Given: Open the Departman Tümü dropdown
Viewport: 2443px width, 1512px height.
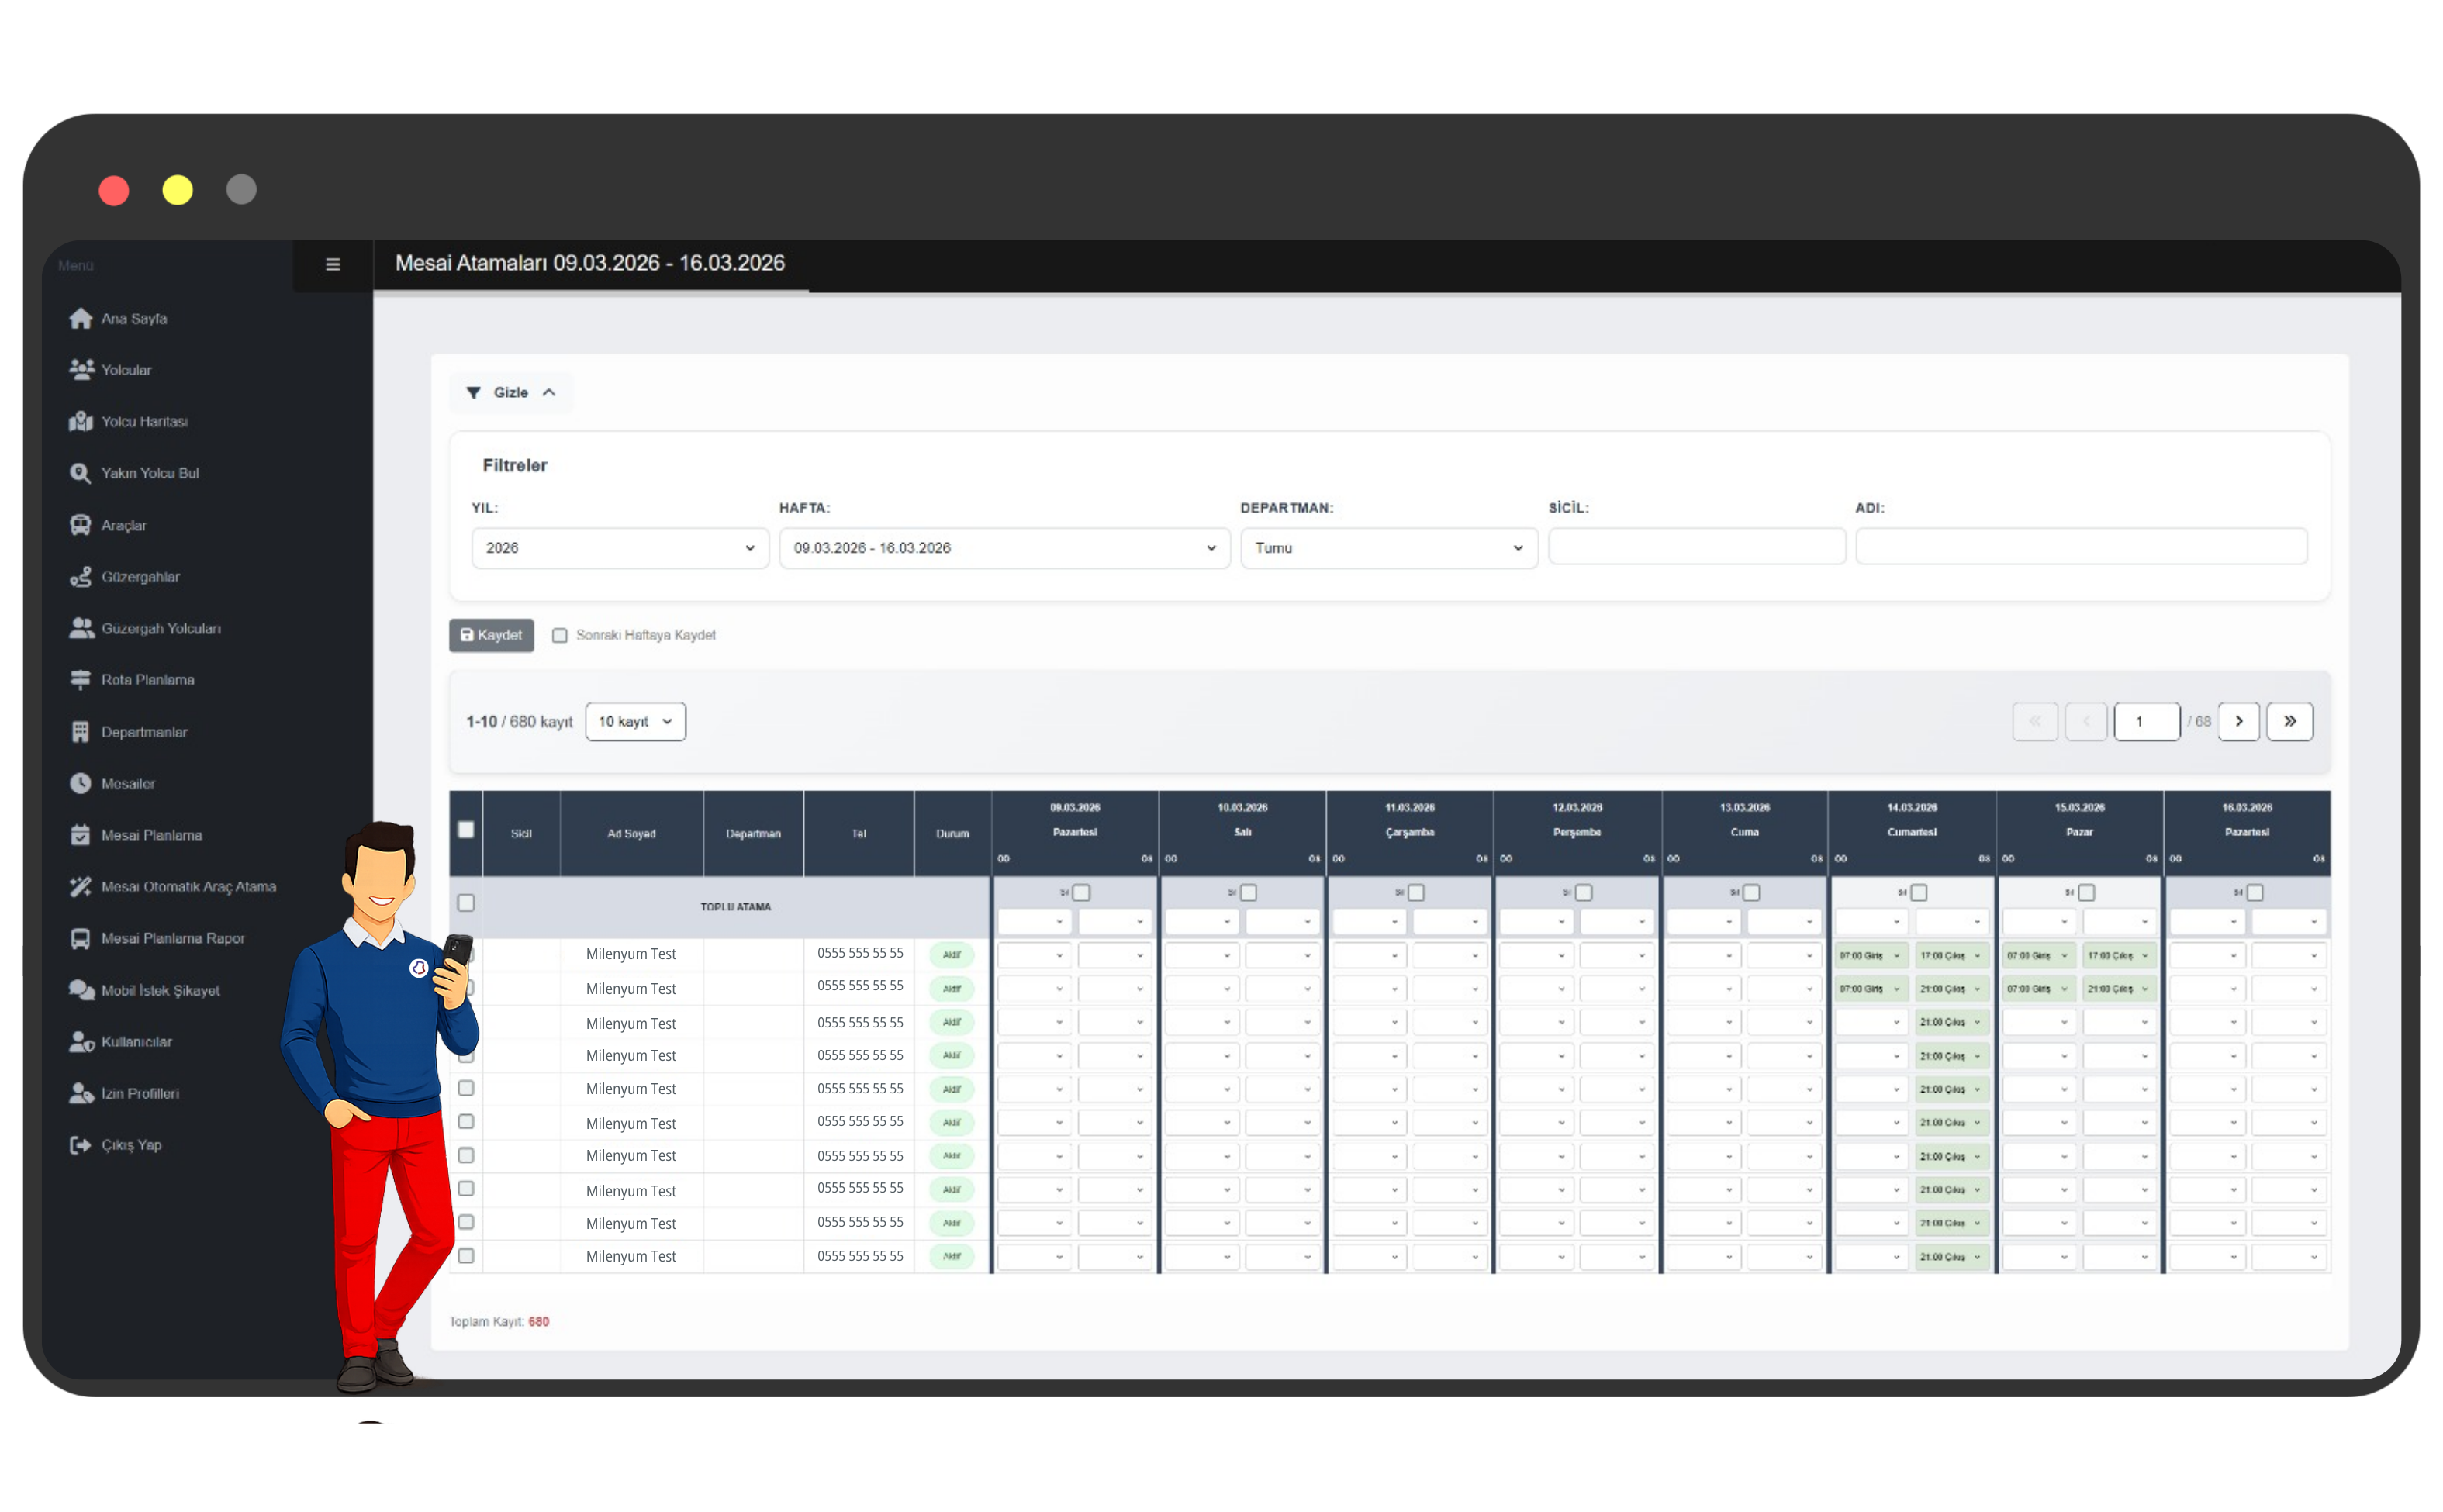Looking at the screenshot, I should tap(1388, 548).
